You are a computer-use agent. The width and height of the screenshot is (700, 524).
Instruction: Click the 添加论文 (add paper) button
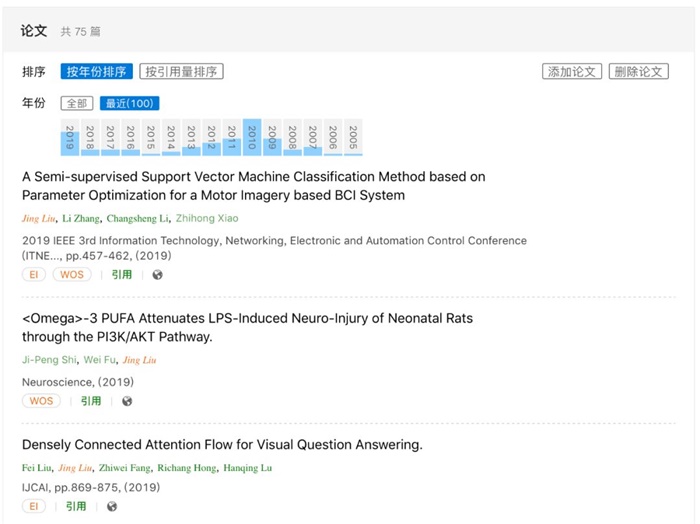pos(571,72)
